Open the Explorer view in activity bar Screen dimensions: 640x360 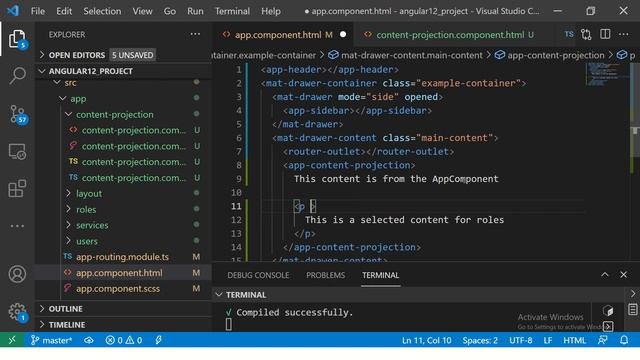point(17,39)
